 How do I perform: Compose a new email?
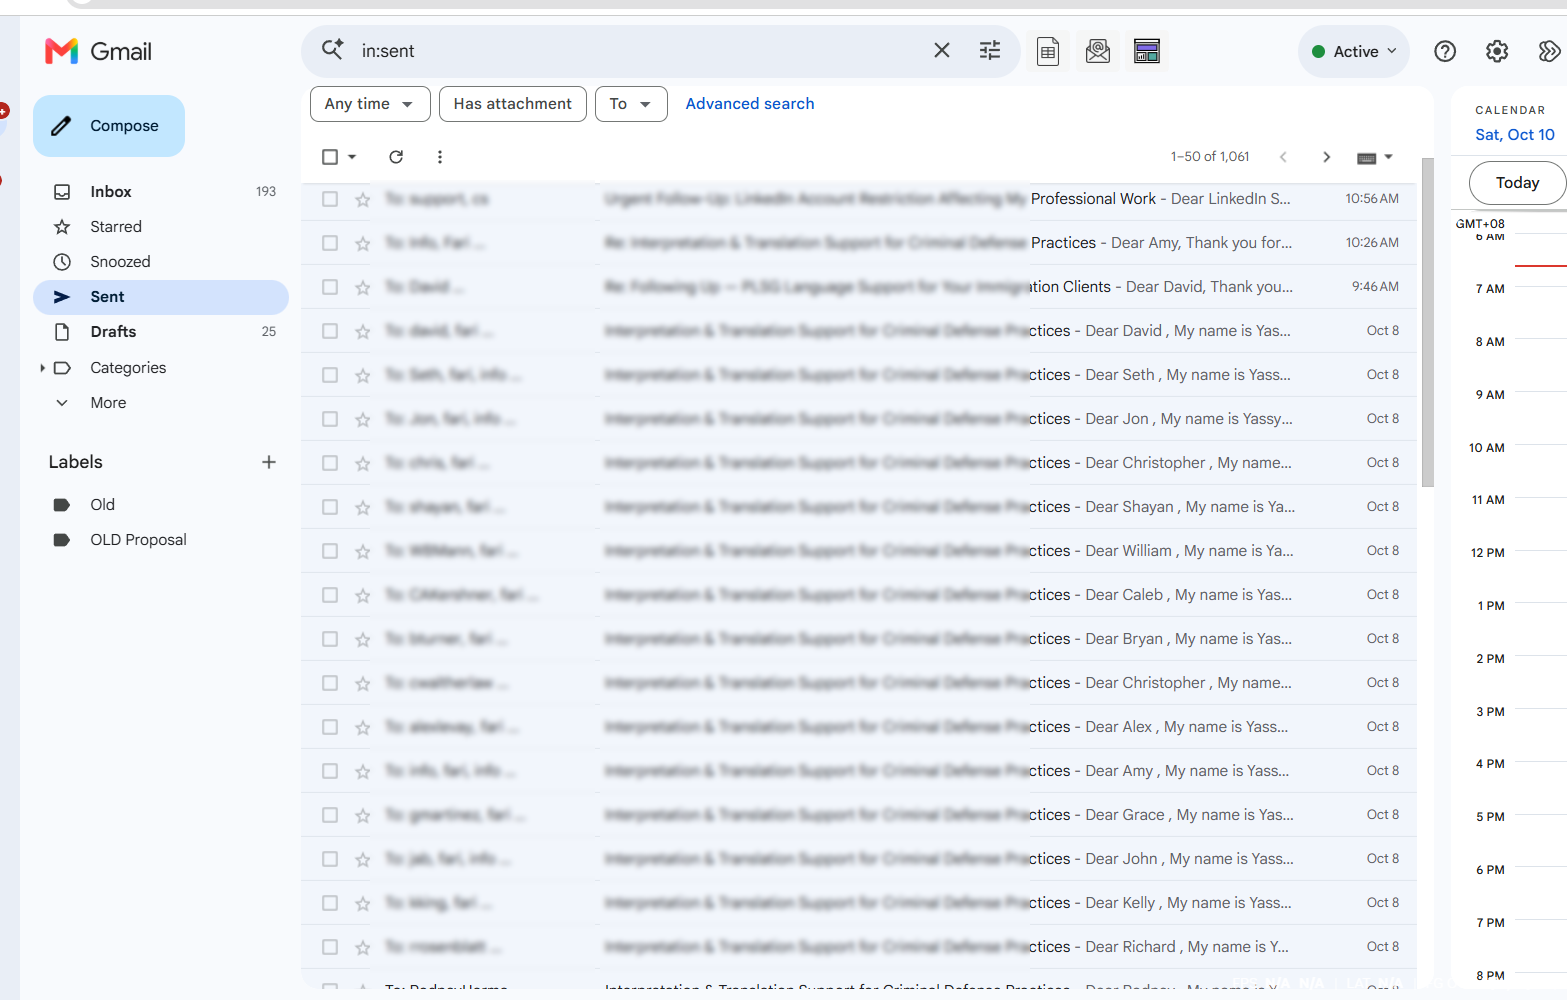109,126
